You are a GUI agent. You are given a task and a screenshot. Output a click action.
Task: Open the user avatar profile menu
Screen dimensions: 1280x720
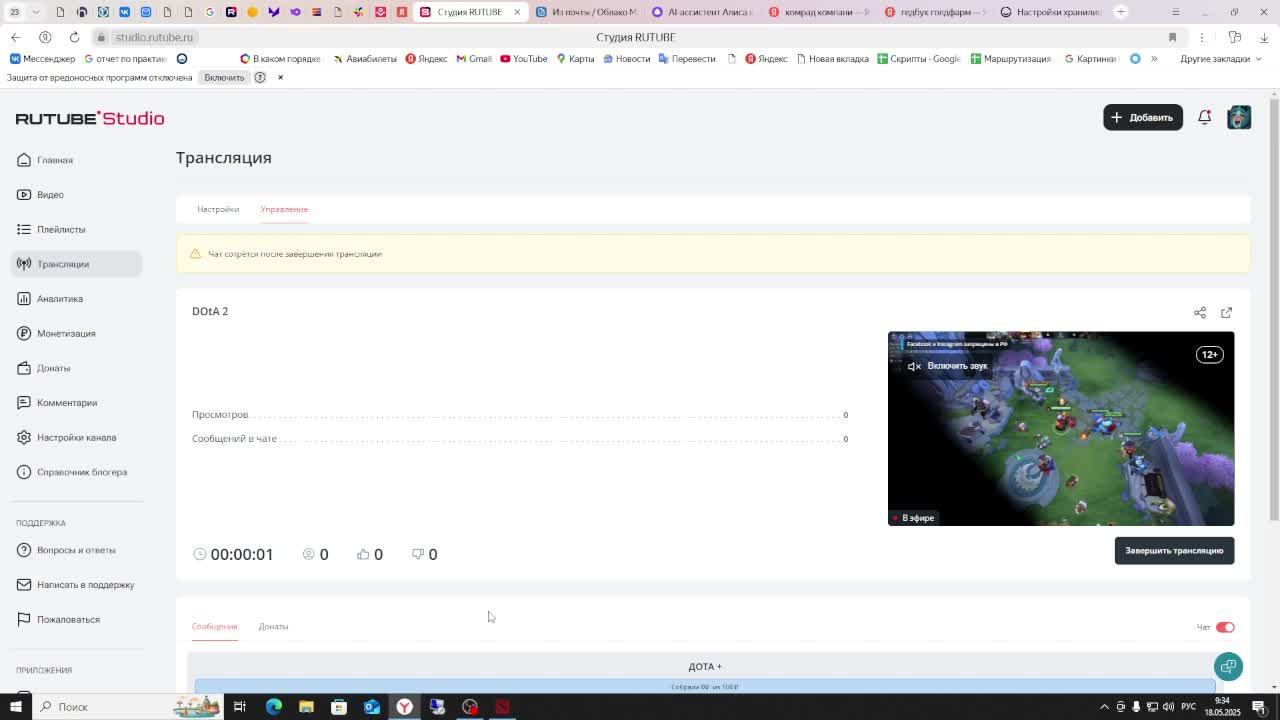point(1239,117)
